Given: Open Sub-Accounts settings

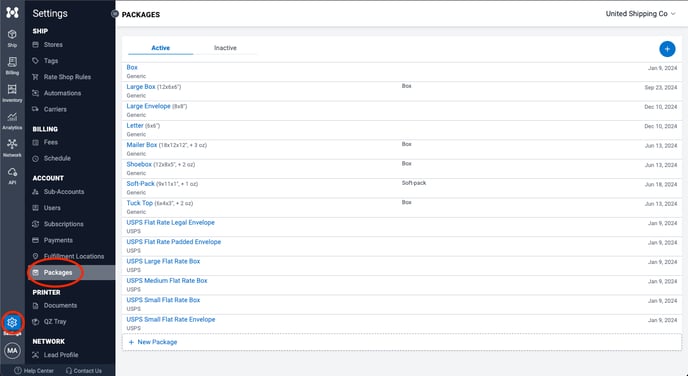Looking at the screenshot, I should click(64, 192).
